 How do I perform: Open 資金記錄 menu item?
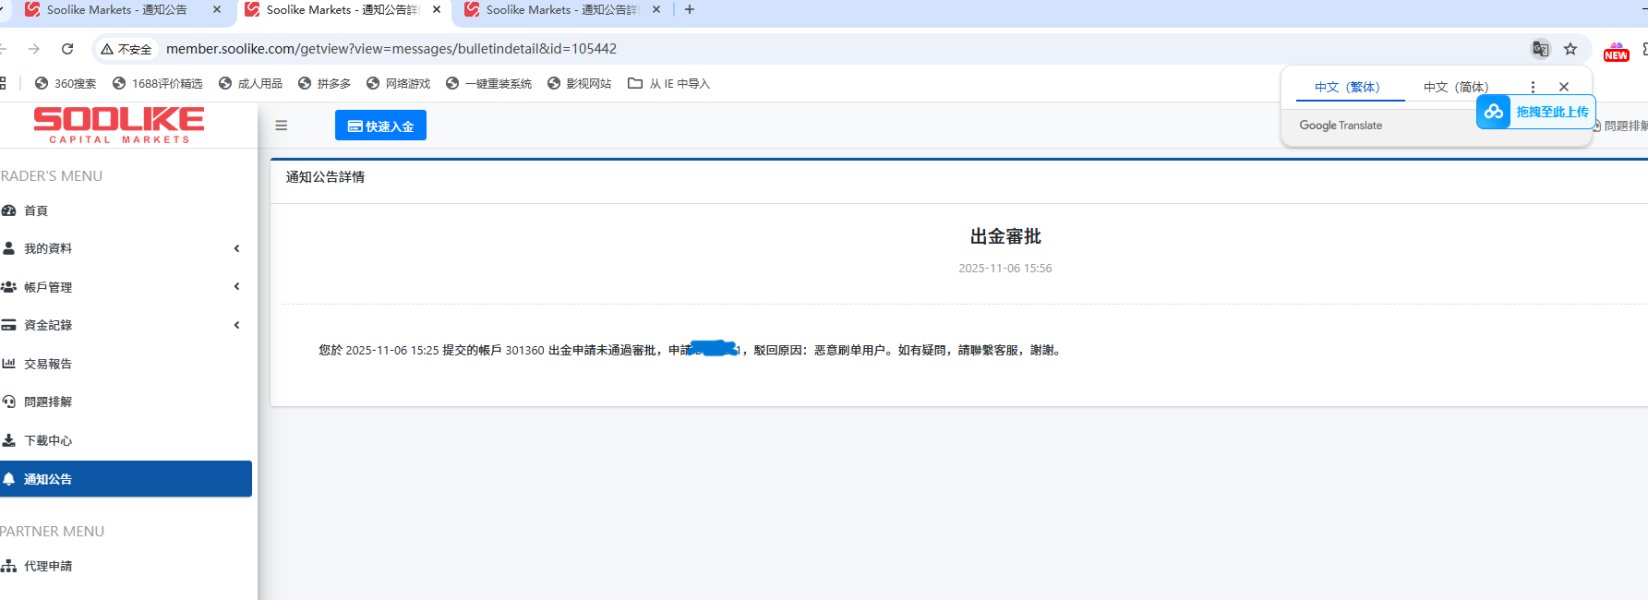(48, 326)
